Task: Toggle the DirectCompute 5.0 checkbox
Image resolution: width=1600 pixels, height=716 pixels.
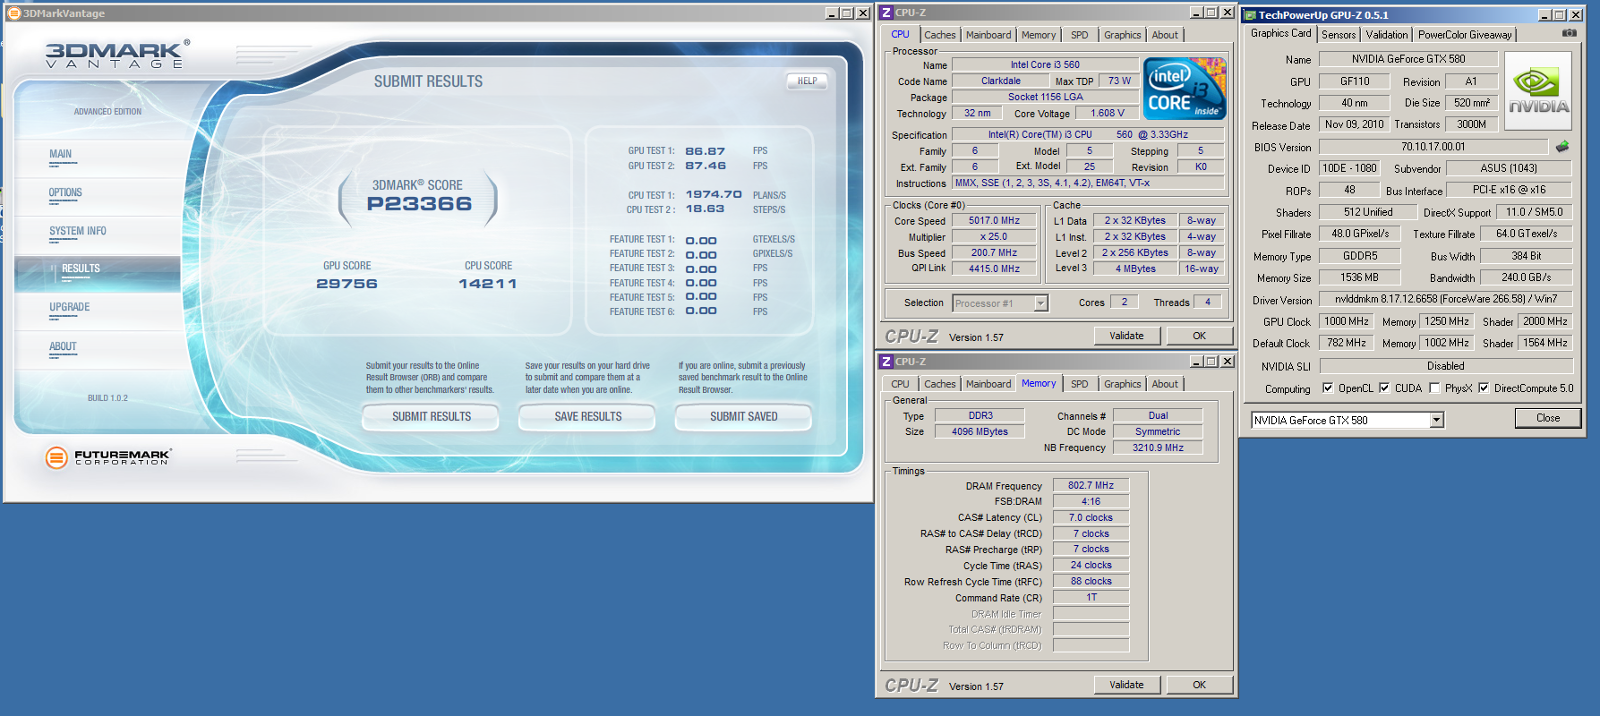Action: click(x=1483, y=388)
